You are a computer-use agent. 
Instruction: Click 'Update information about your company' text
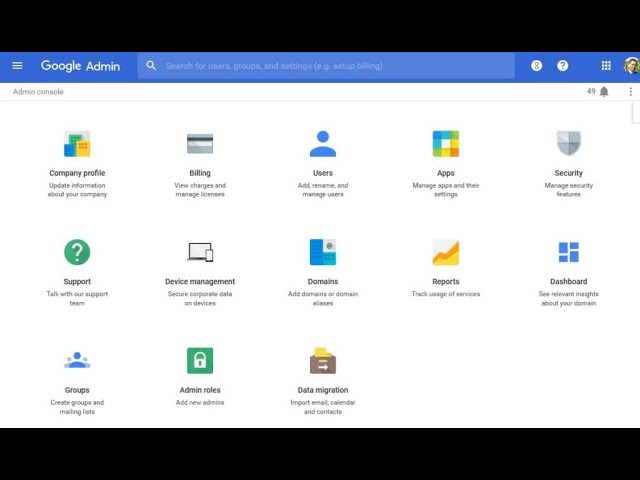(77, 190)
